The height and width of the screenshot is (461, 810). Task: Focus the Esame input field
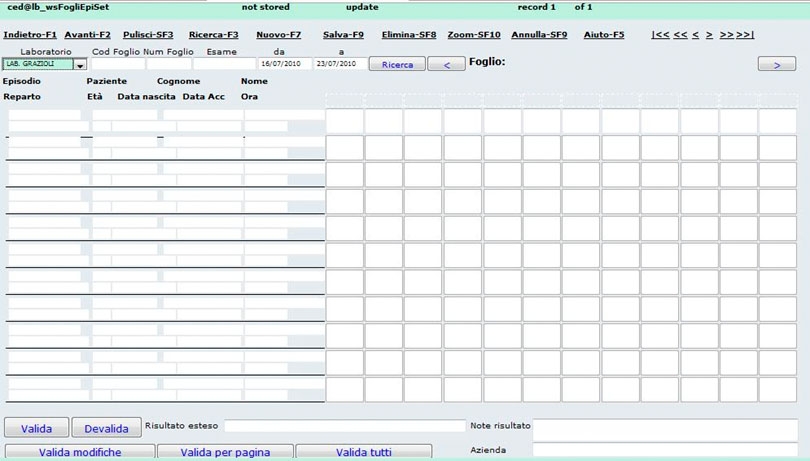coord(224,64)
